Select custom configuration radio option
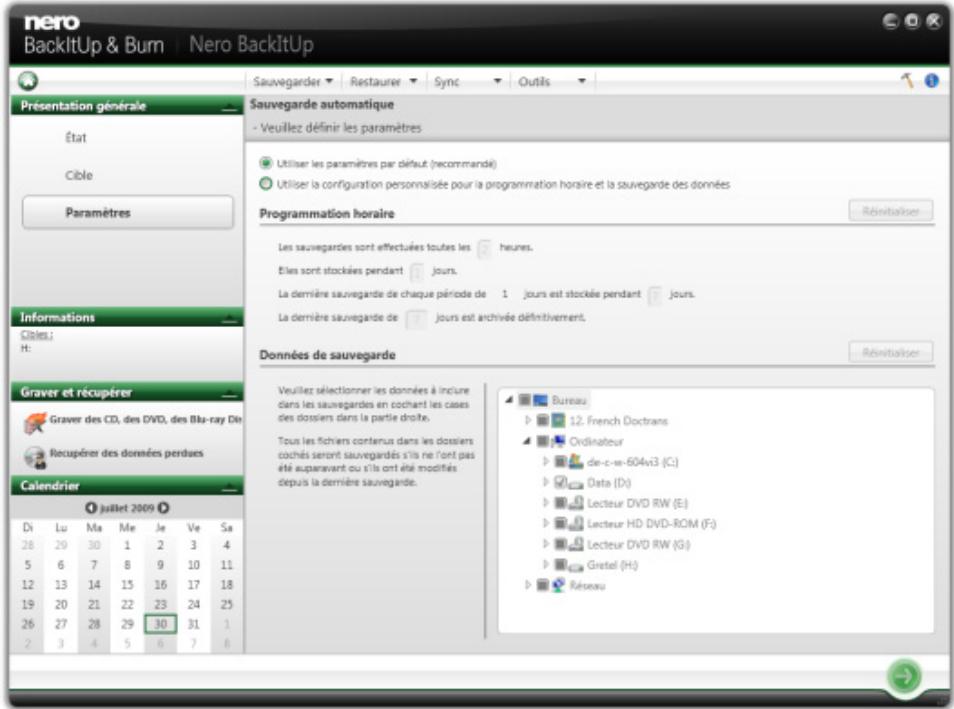 265,184
